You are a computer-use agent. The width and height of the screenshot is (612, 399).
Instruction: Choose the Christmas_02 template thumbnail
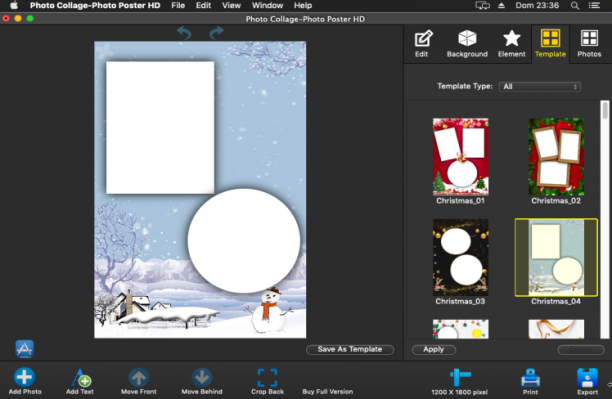tap(556, 157)
